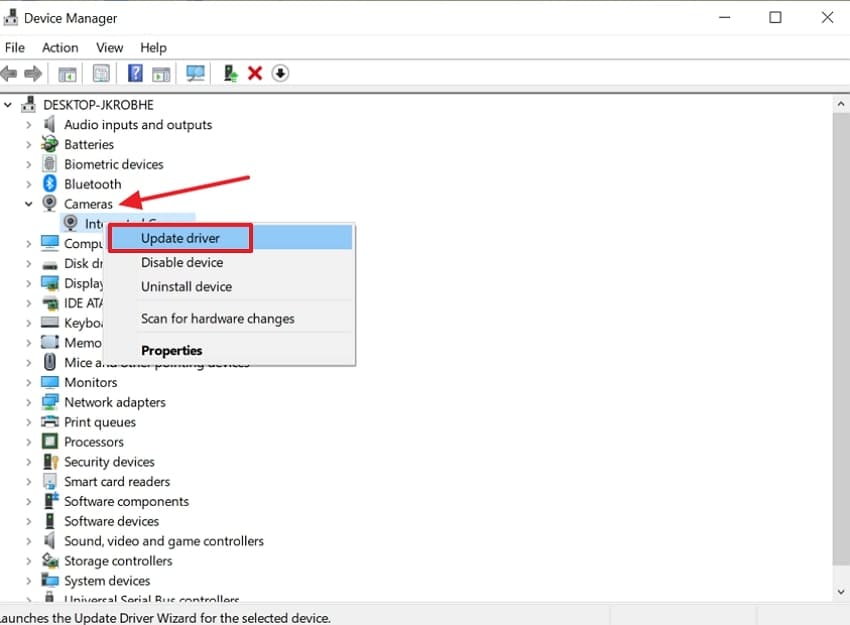Collapse the Cameras category
Image resolution: width=850 pixels, height=625 pixels.
click(x=28, y=204)
